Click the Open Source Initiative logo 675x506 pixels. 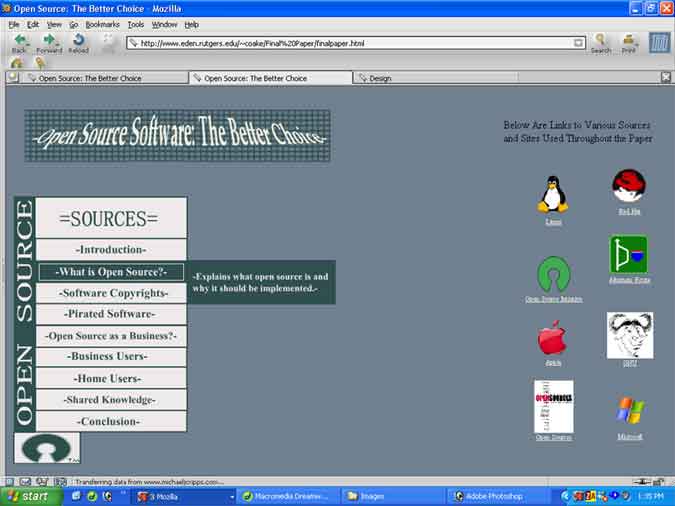tap(553, 274)
